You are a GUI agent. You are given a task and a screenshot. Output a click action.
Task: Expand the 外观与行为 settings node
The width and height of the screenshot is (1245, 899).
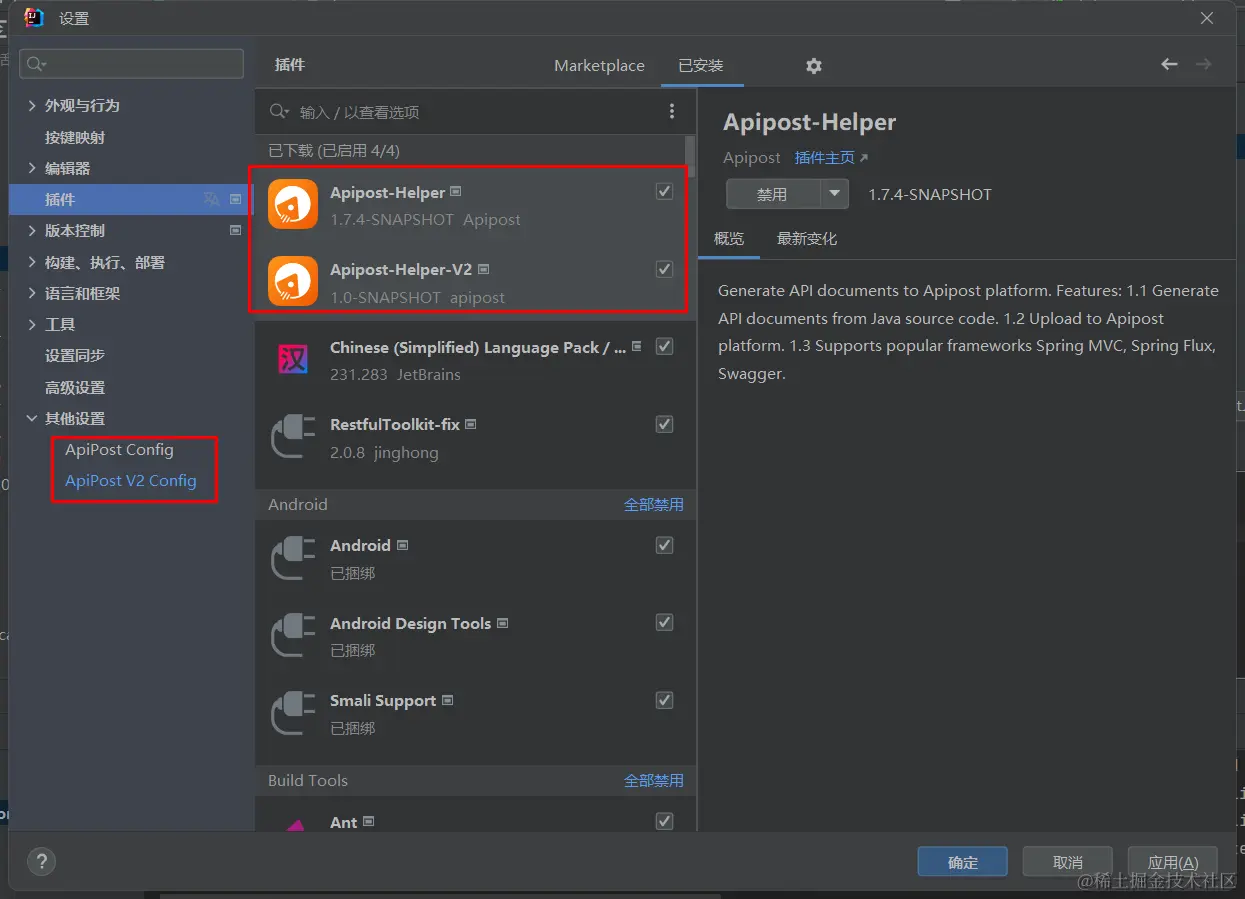click(32, 105)
